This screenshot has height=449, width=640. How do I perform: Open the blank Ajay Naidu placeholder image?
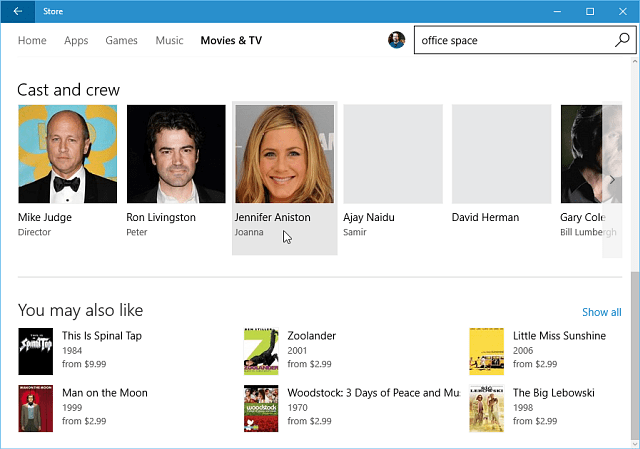pos(393,154)
